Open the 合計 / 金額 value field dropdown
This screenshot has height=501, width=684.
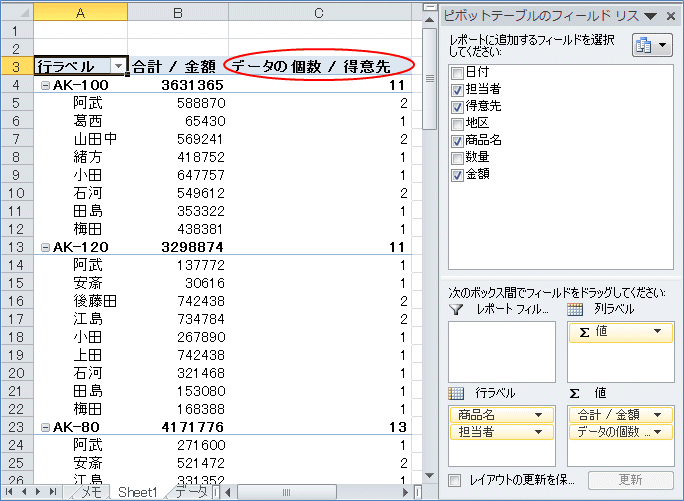[x=657, y=415]
